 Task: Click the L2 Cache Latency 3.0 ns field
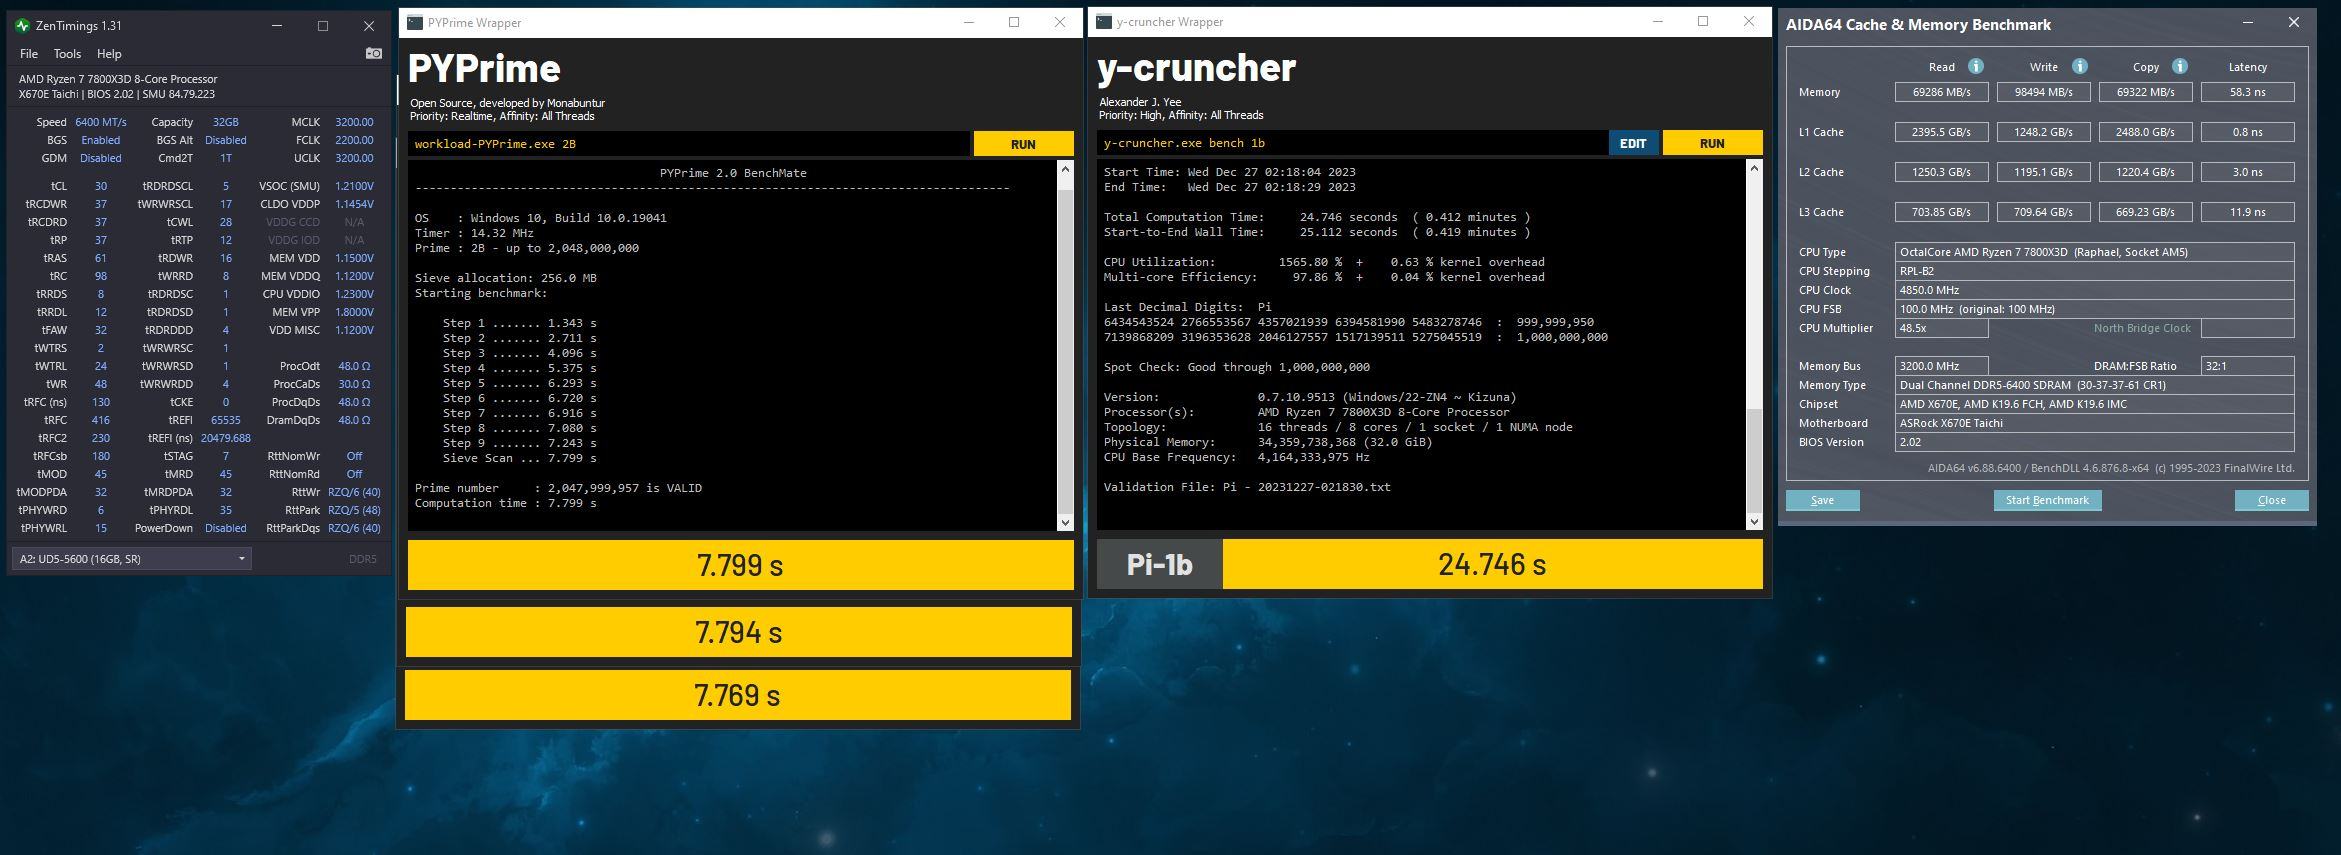pyautogui.click(x=2247, y=172)
